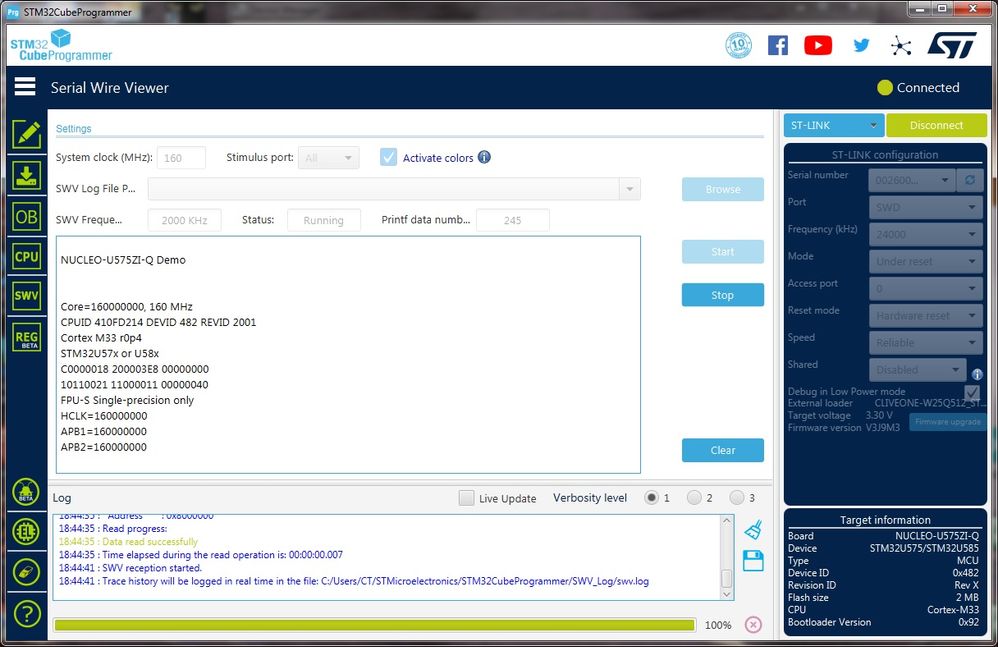998x647 pixels.
Task: Open the Erasing & Programming download panel
Action: tap(26, 175)
